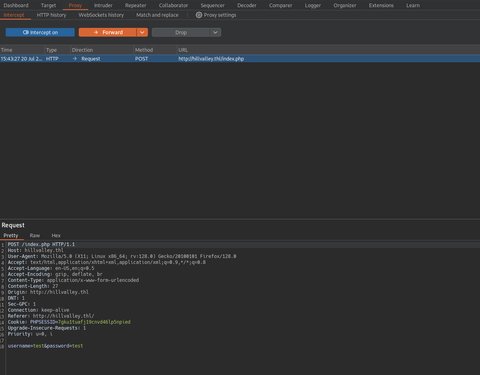This screenshot has height=375, width=480.
Task: Click the Accept-Encoding header line
Action: (x=55, y=274)
